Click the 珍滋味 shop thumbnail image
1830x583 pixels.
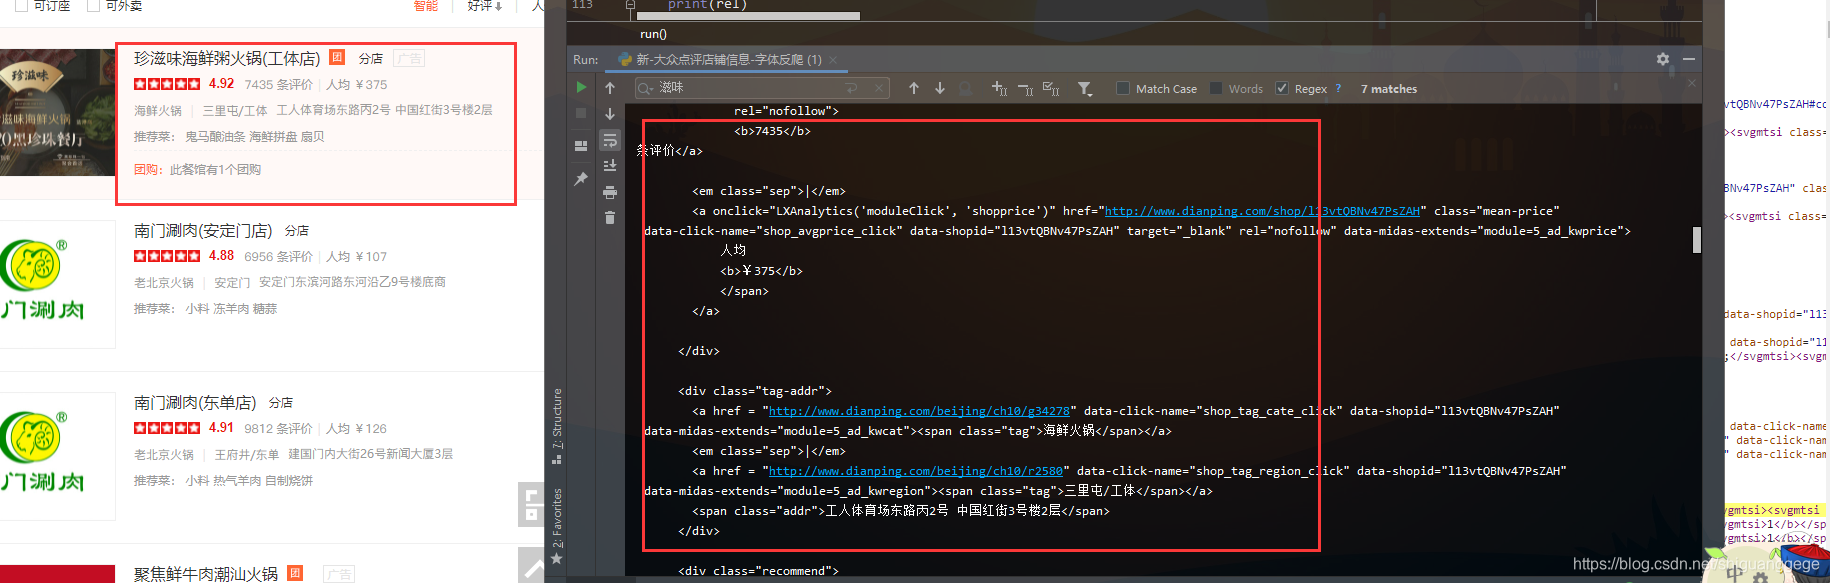click(x=57, y=112)
